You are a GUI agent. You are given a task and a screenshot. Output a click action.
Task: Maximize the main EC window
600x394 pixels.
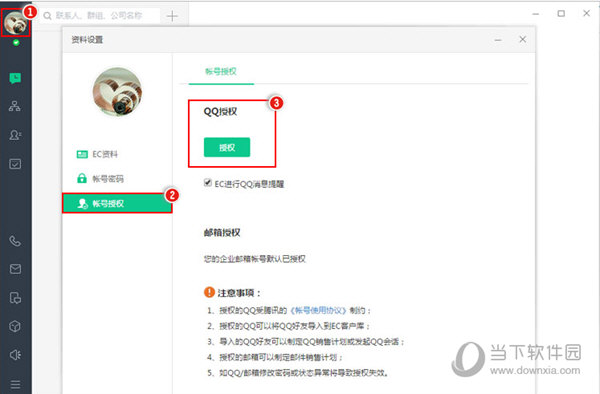tap(561, 14)
